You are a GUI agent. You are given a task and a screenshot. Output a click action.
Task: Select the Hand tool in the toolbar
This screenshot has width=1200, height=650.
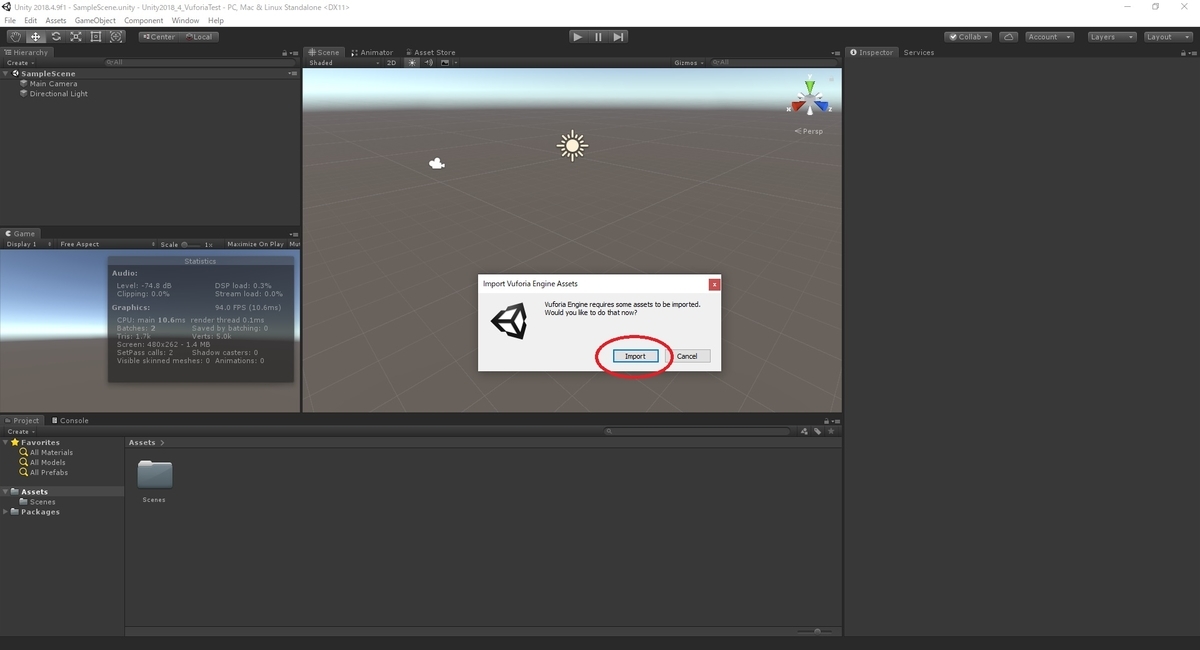point(16,37)
